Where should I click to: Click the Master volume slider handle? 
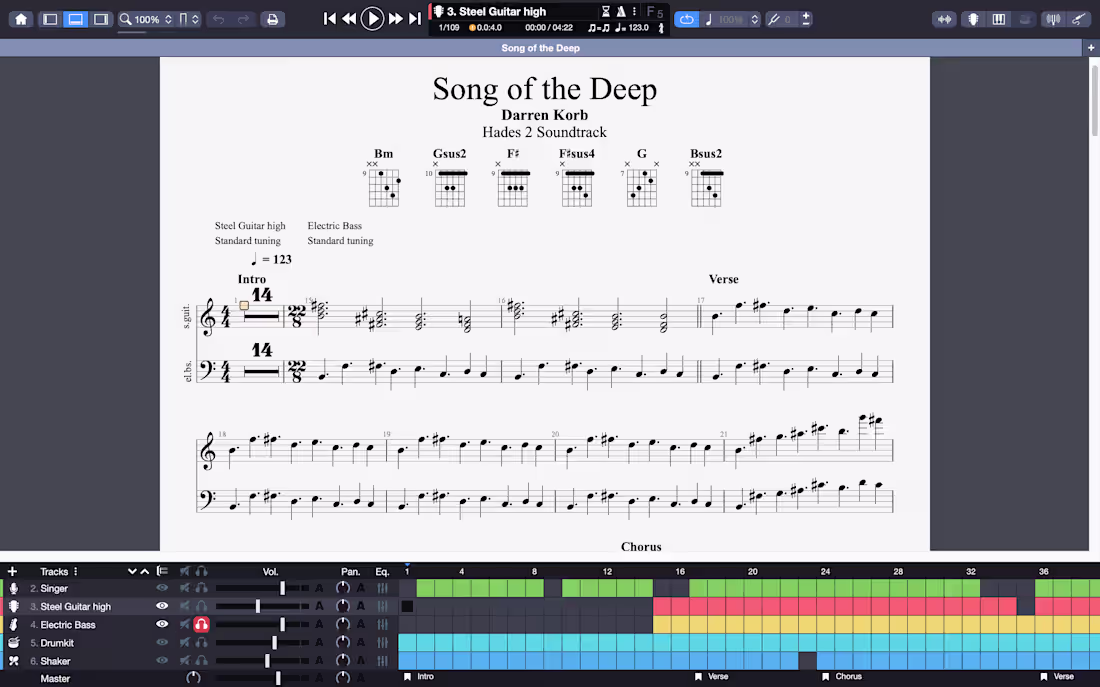pos(279,679)
